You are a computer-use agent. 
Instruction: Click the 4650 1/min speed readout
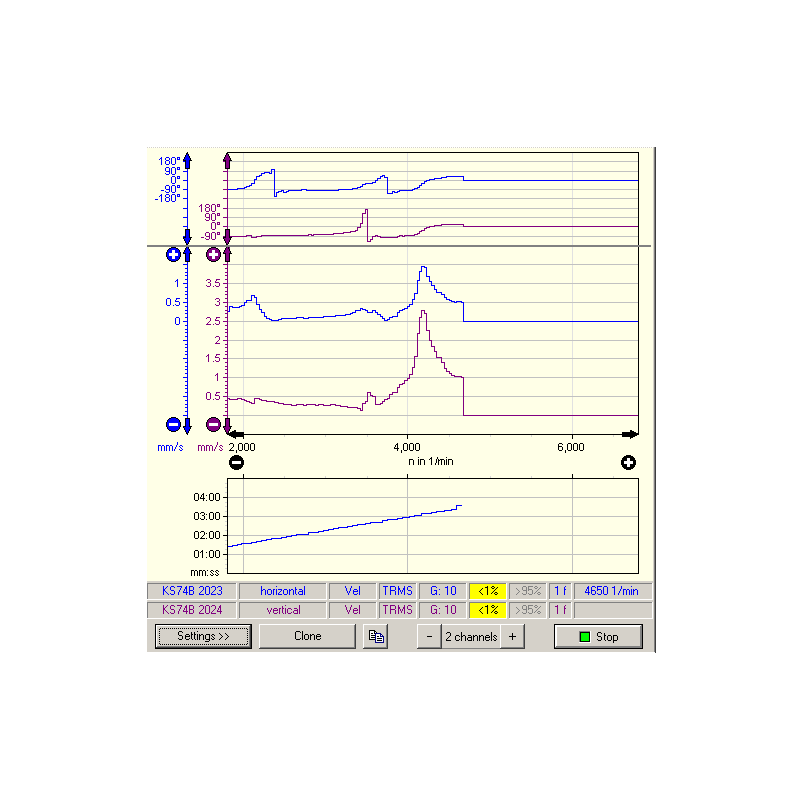tap(613, 591)
